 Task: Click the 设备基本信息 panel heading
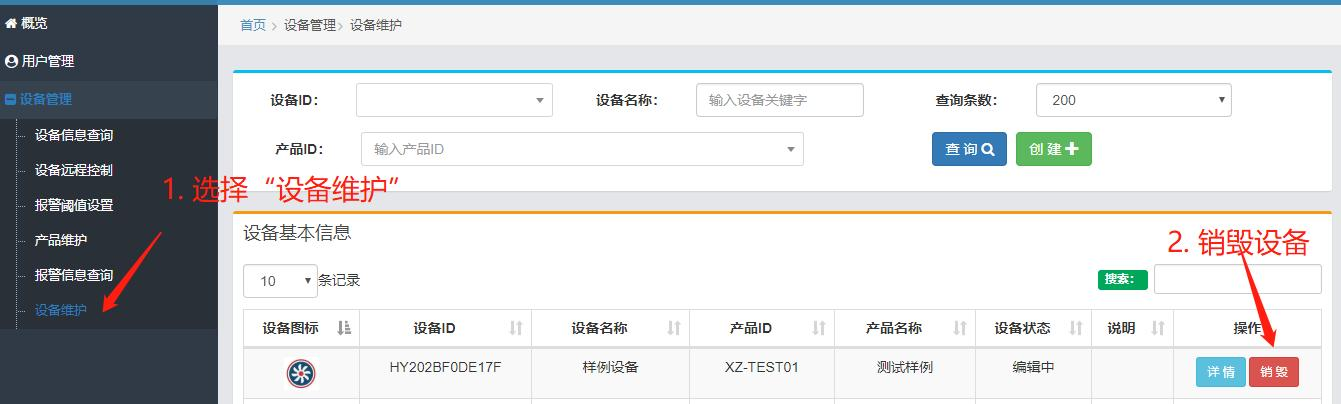click(297, 233)
